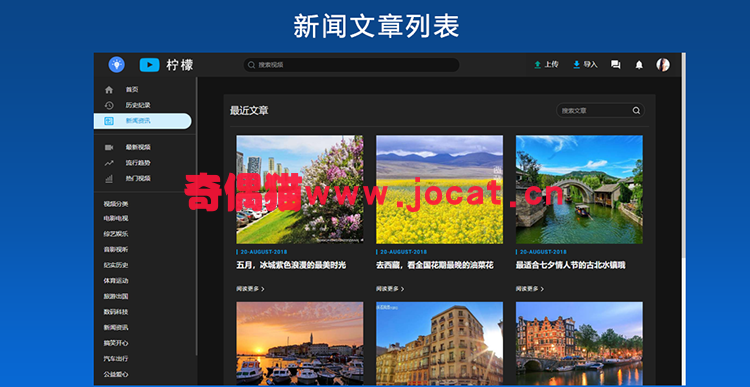Open article 去西藏，看全国花期最晚的油菜花

pos(434,265)
